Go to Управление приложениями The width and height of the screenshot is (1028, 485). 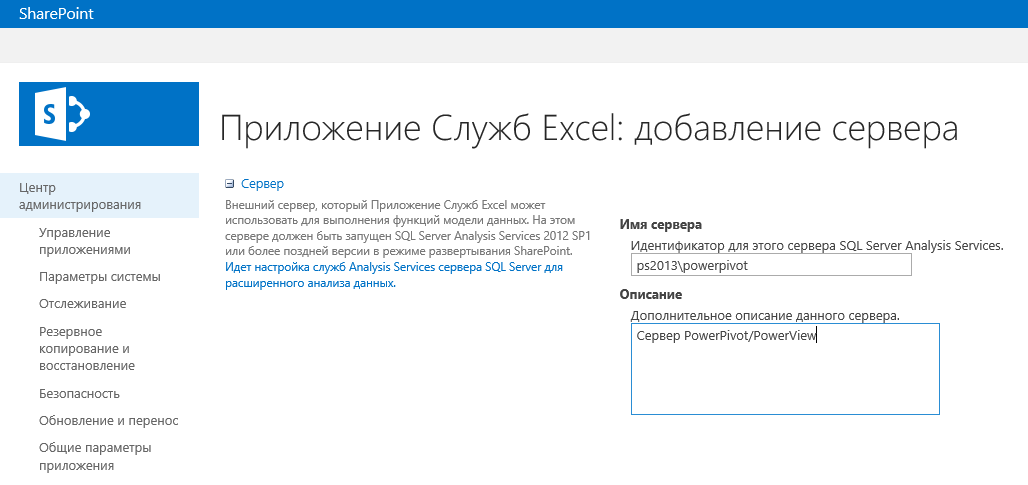point(85,241)
